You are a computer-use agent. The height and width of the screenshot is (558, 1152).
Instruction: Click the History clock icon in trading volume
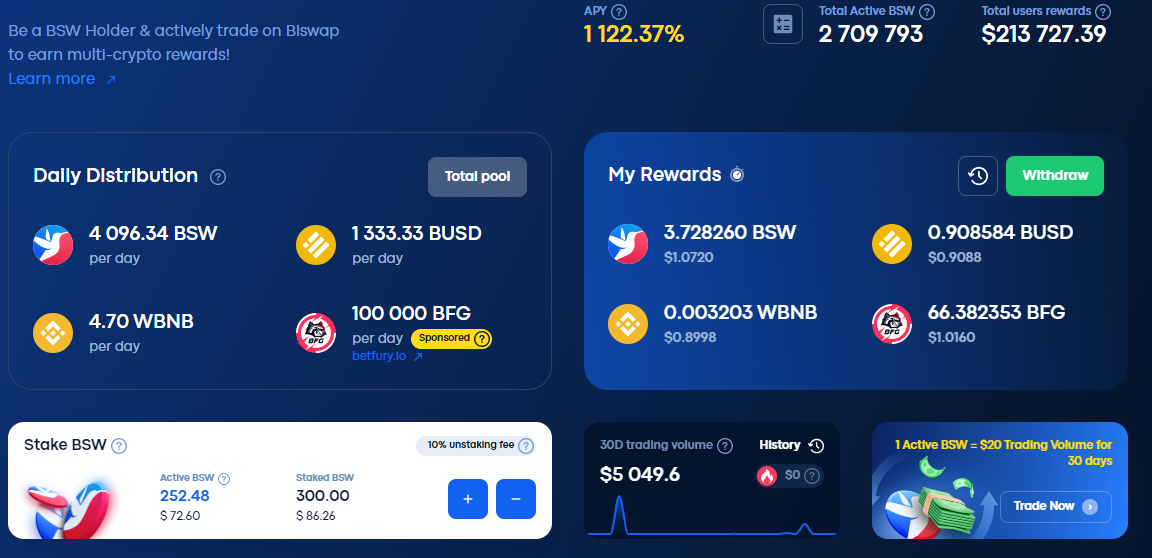pyautogui.click(x=816, y=446)
